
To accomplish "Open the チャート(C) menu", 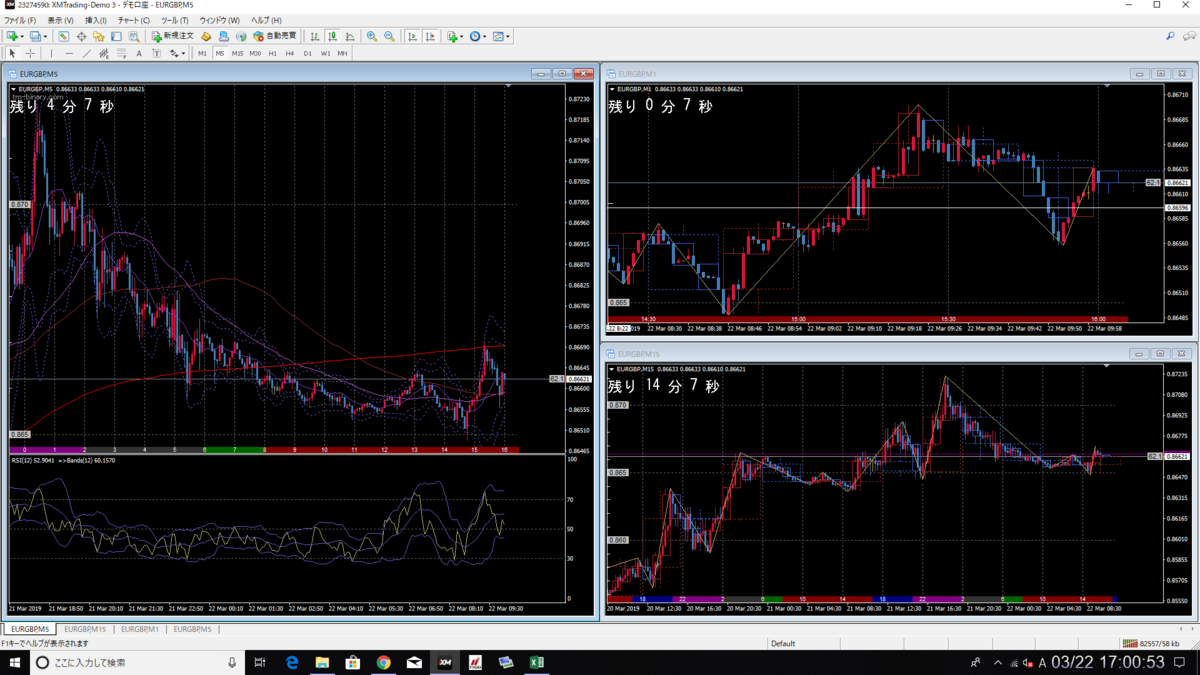I will [134, 20].
